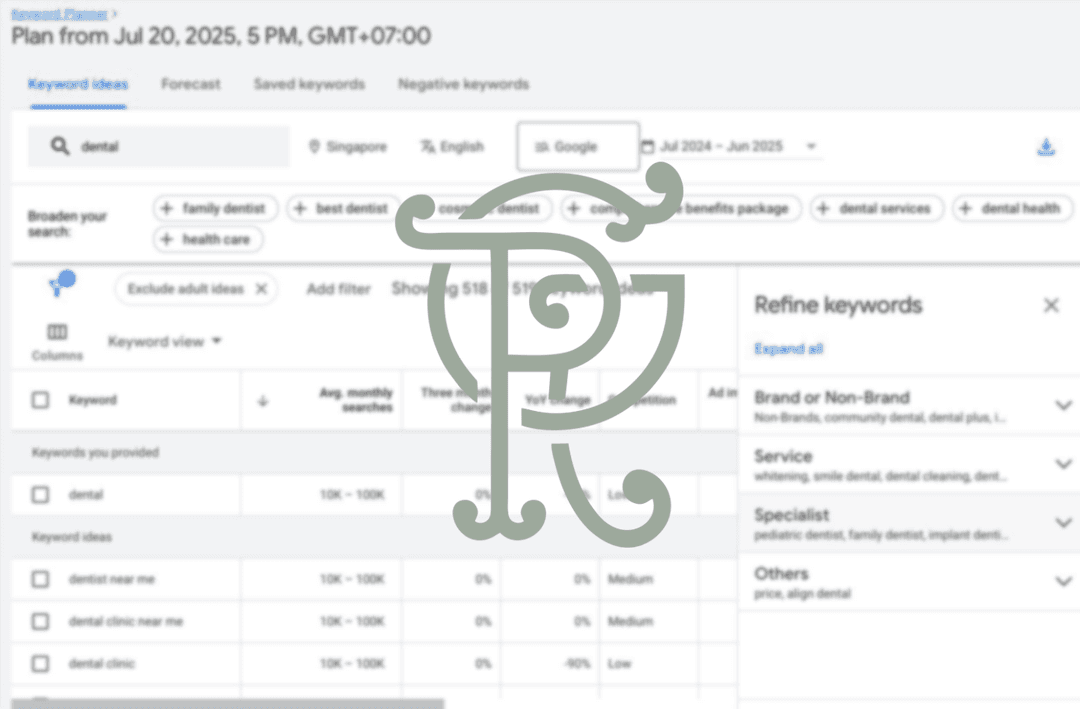Image resolution: width=1080 pixels, height=709 pixels.
Task: Add family dentist to the search
Action: tap(215, 208)
